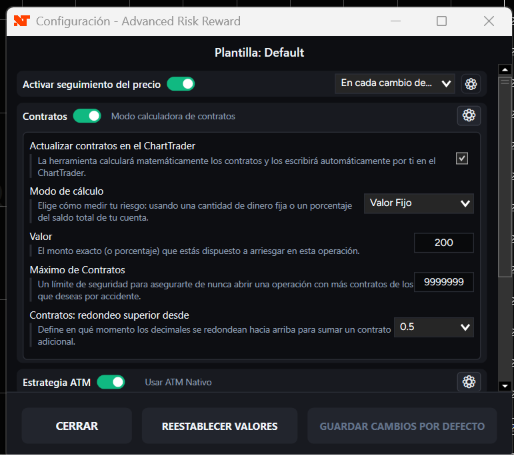Open gear settings for Estrategia ATM section
This screenshot has width=514, height=455.
469,382
